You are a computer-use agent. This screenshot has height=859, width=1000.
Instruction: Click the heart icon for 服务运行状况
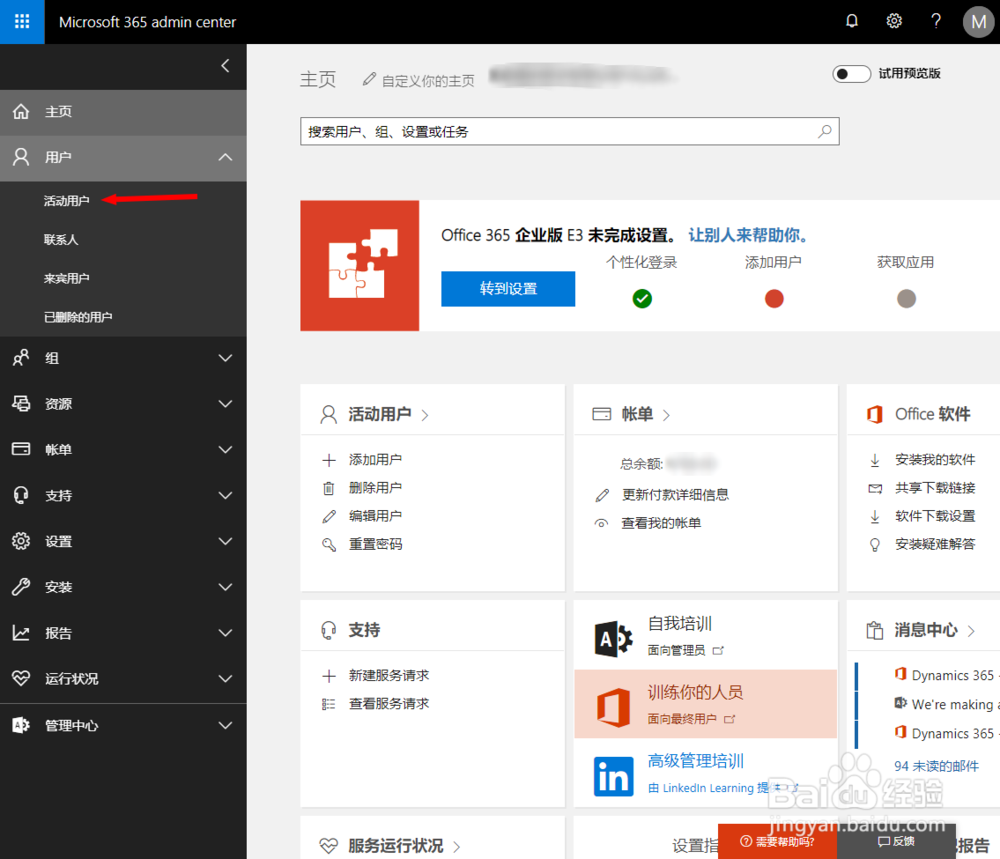click(328, 846)
